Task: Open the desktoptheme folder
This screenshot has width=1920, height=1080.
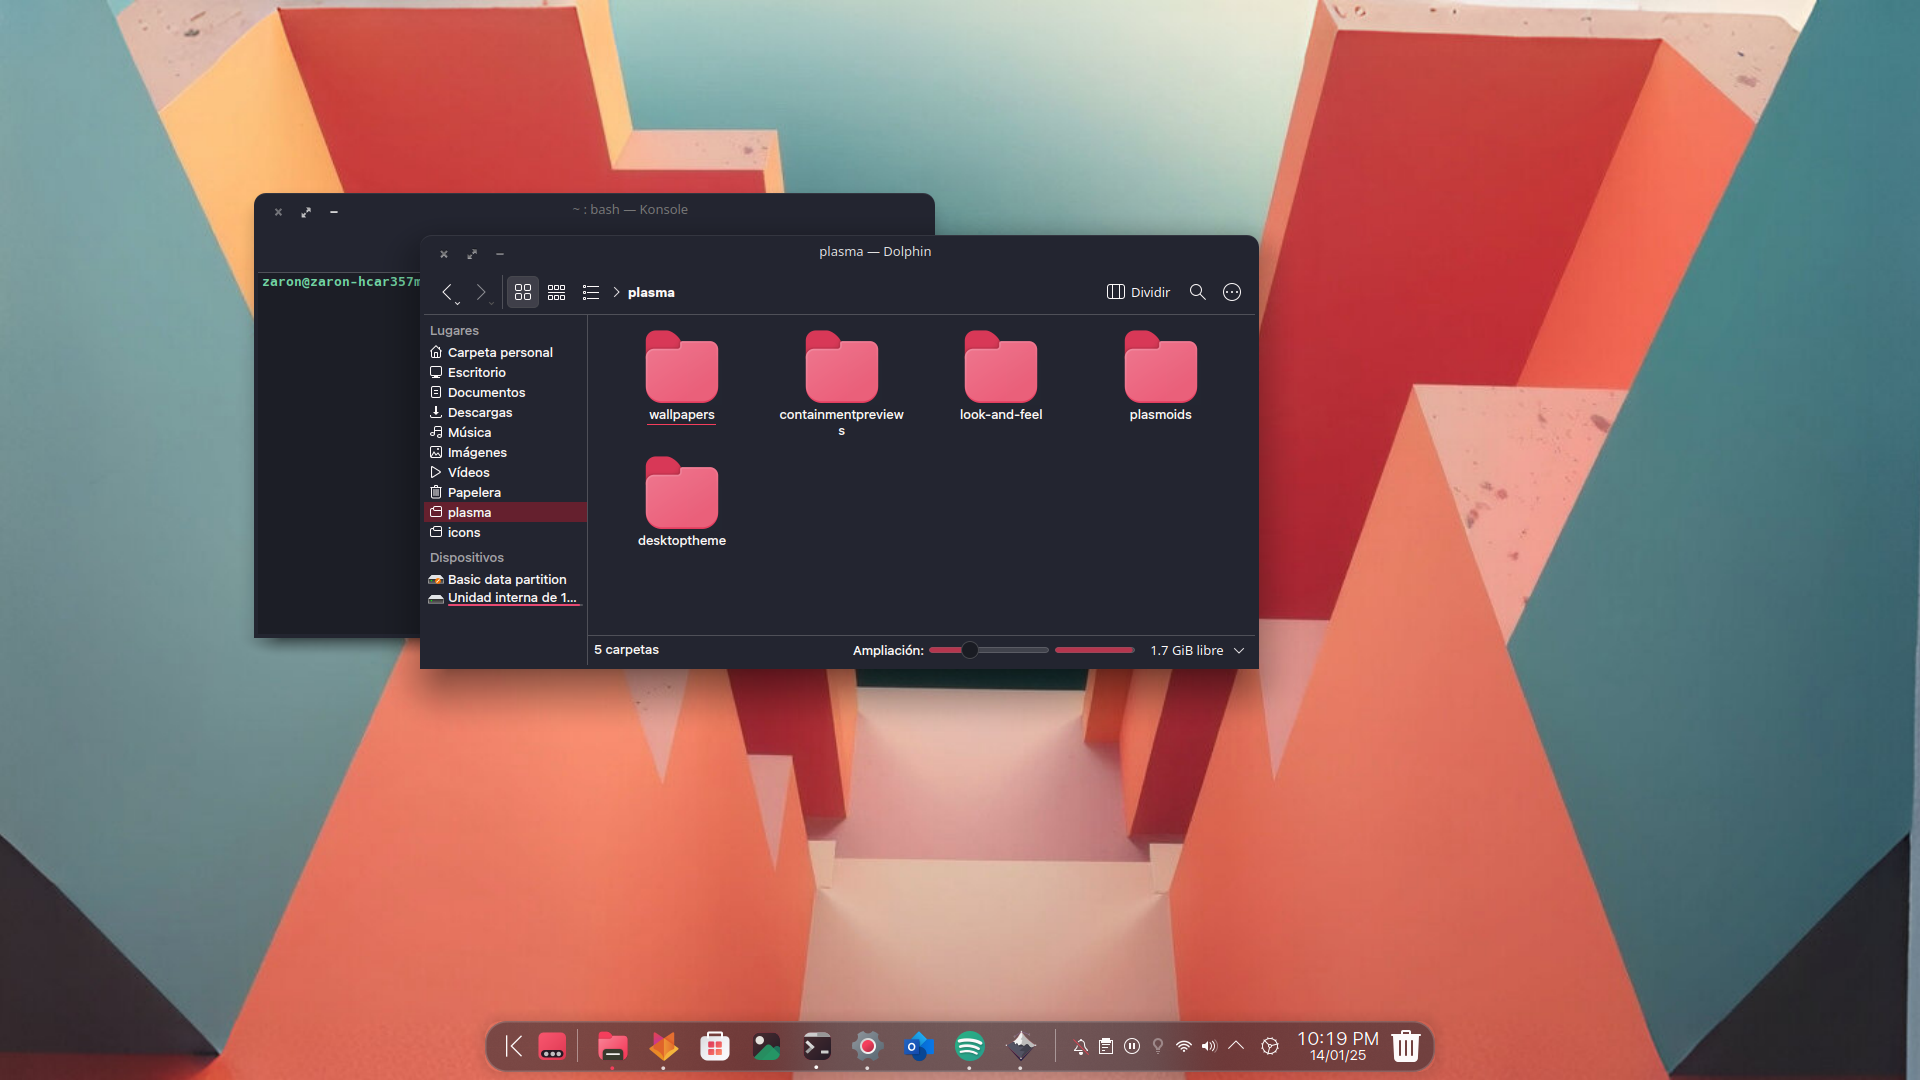Action: click(681, 495)
